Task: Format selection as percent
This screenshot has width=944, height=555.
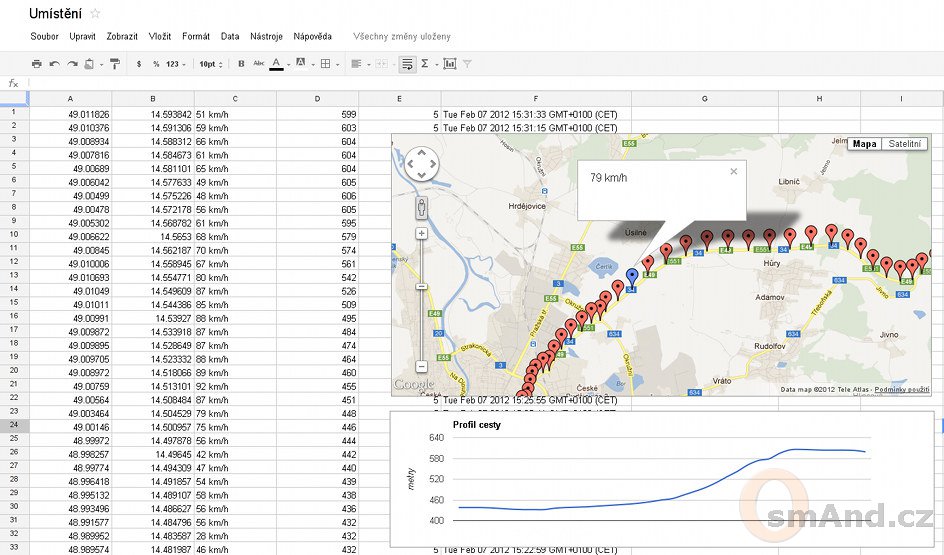Action: (x=156, y=64)
